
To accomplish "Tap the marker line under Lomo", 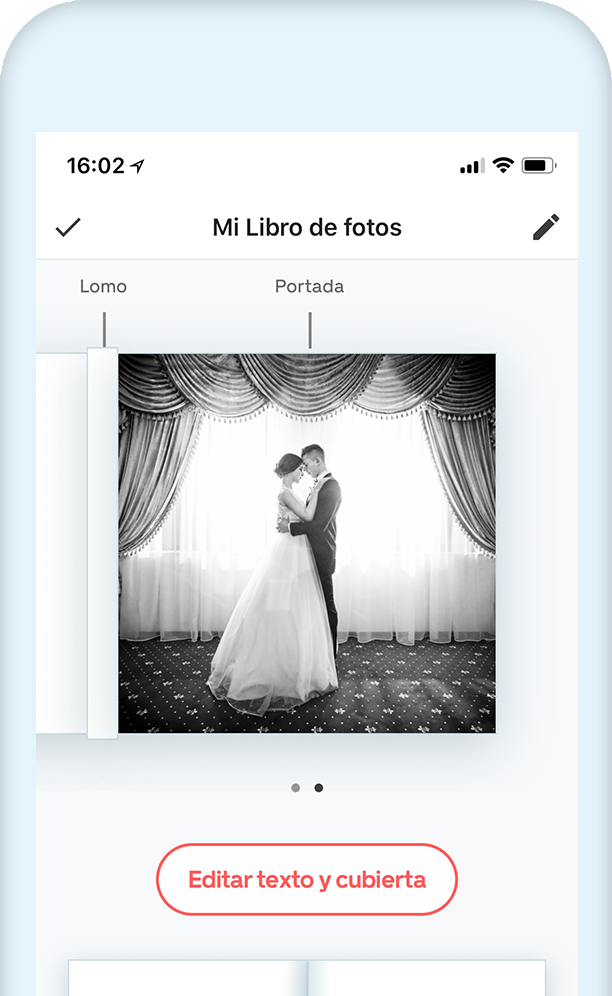I will coord(104,330).
